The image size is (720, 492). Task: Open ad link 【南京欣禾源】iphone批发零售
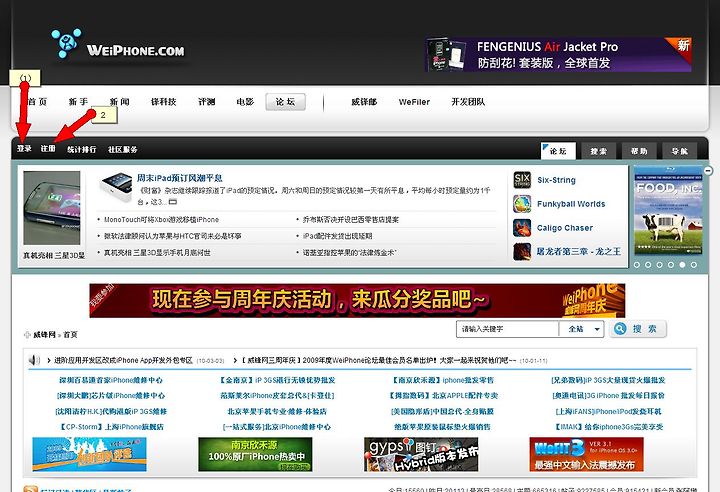coord(442,380)
